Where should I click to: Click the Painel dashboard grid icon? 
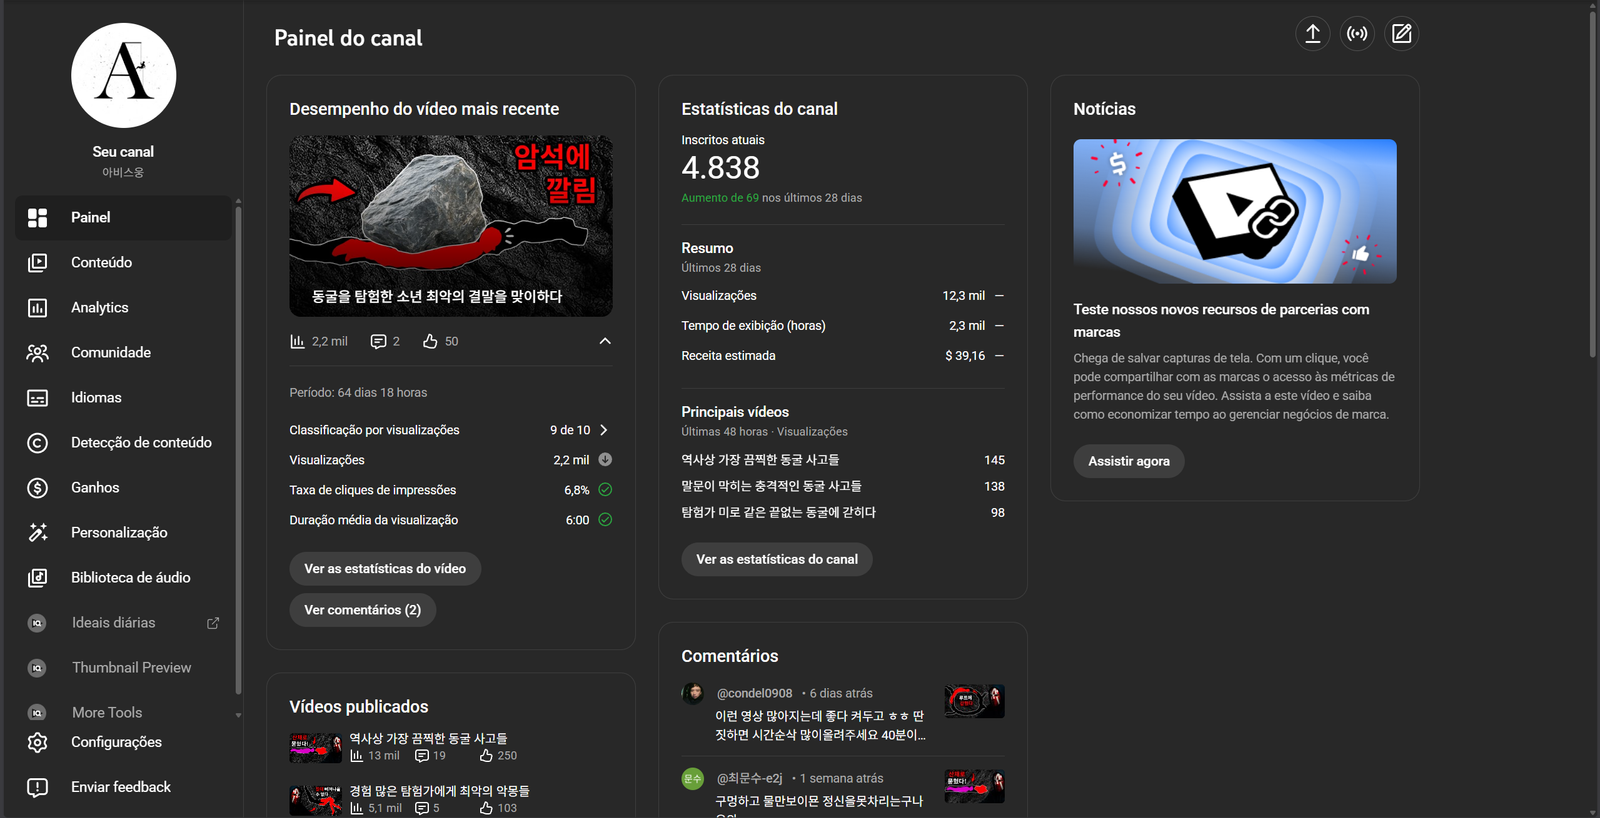coord(38,218)
